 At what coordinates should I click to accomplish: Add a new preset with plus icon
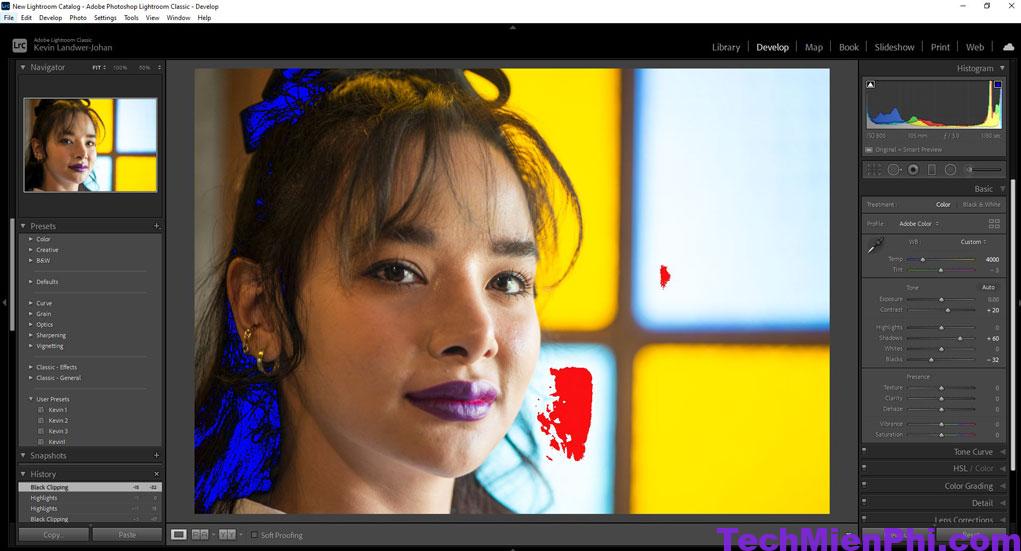156,226
